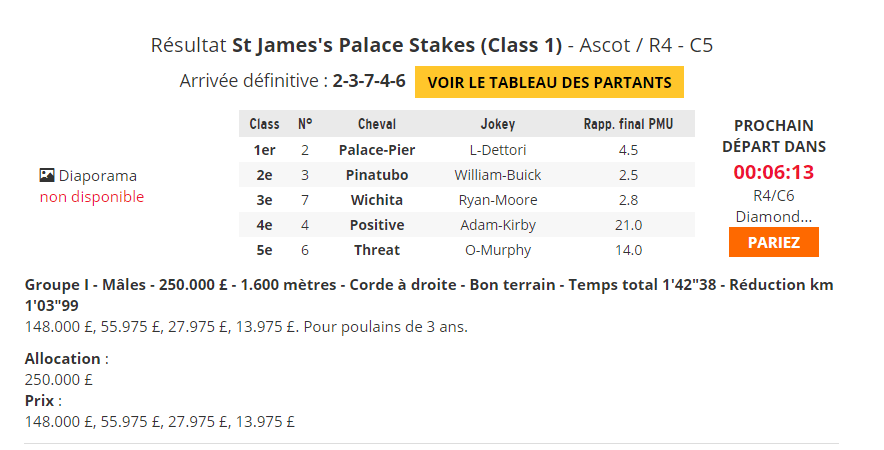The image size is (884, 450).
Task: Select horse name Pinatubo
Action: tap(377, 175)
